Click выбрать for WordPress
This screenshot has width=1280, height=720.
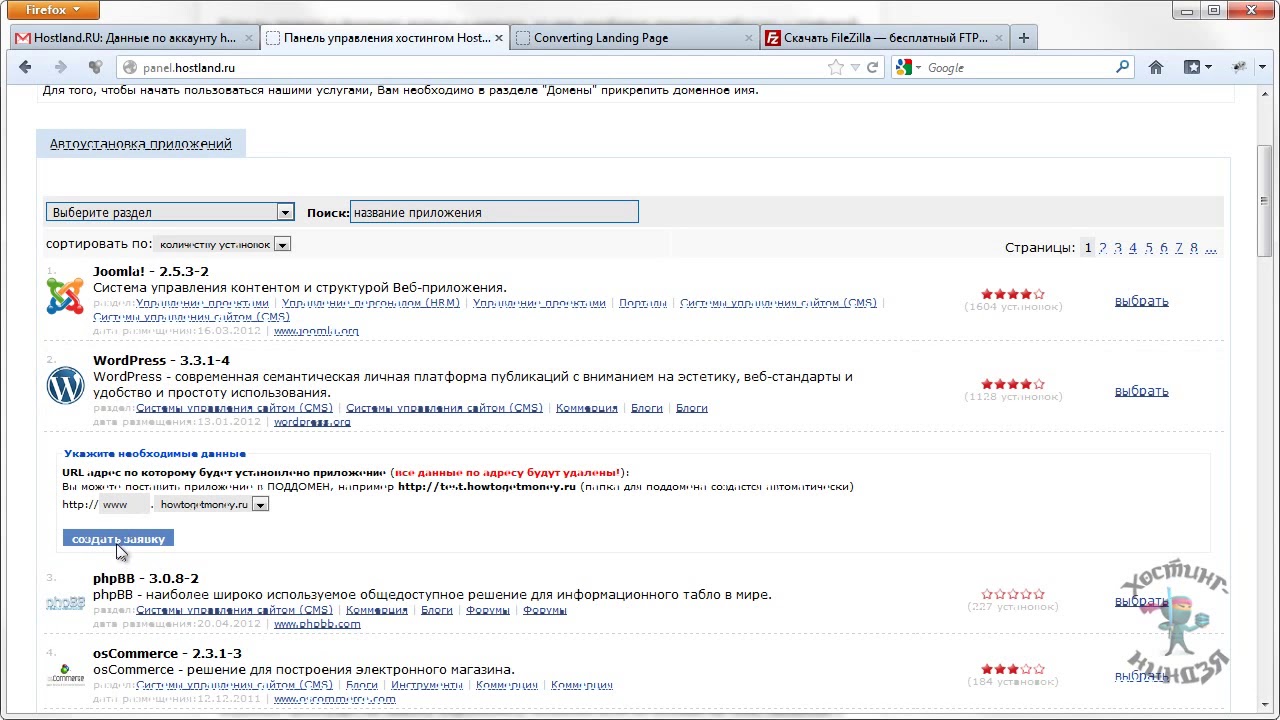[x=1141, y=391]
